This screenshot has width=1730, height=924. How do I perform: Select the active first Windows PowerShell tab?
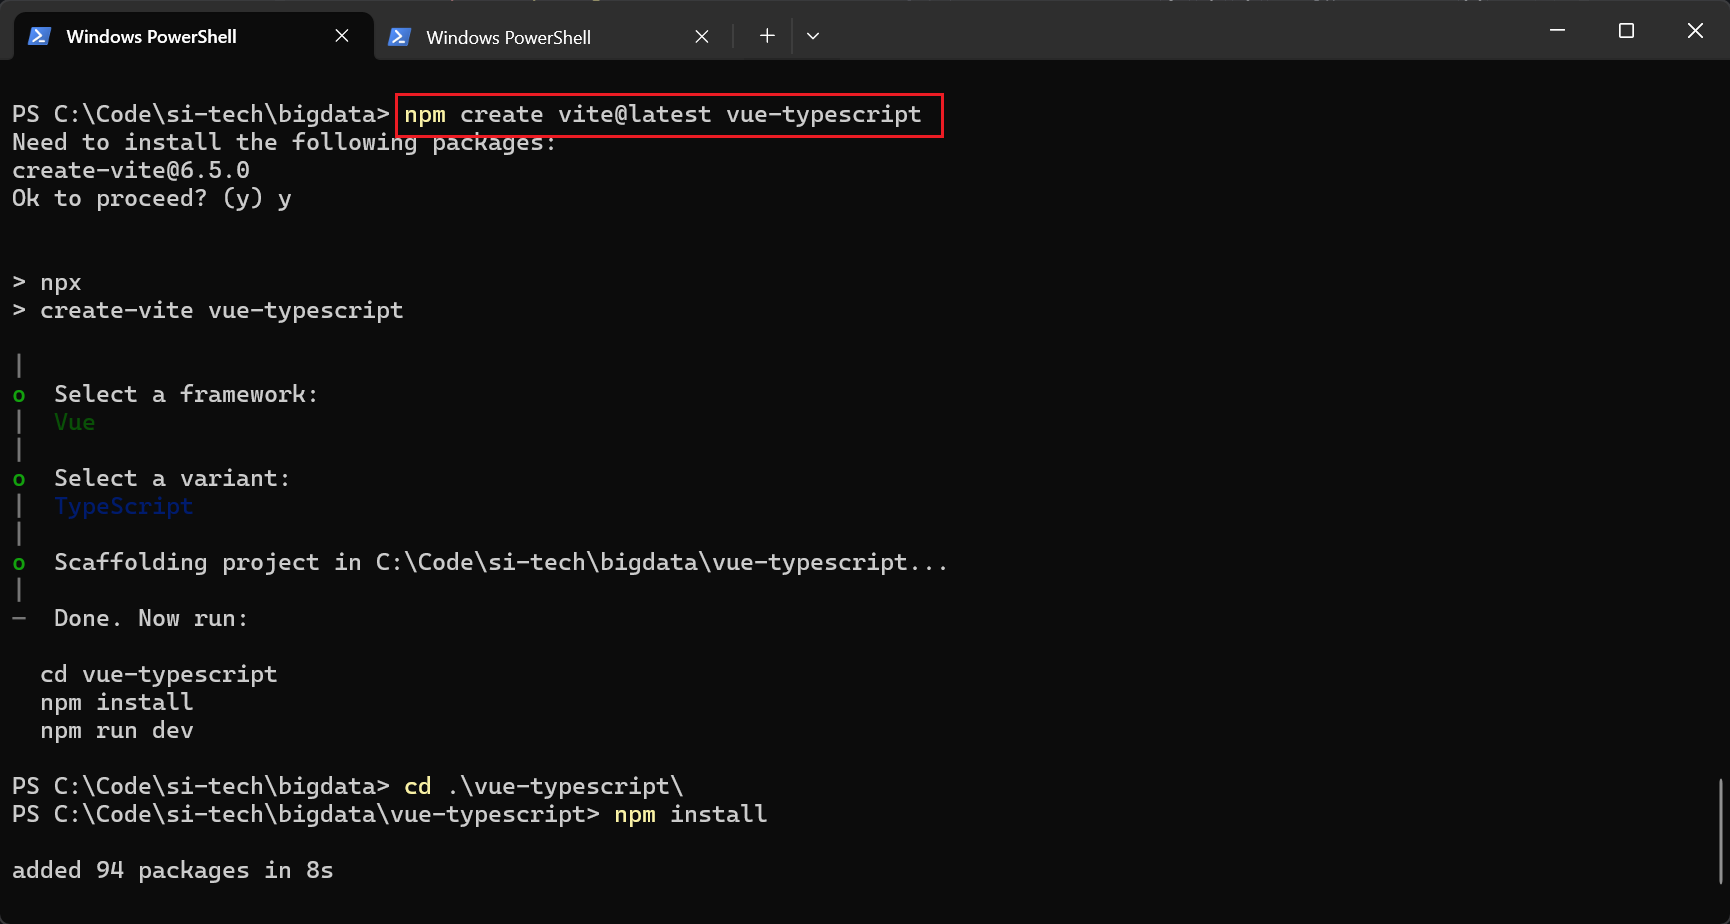151,36
